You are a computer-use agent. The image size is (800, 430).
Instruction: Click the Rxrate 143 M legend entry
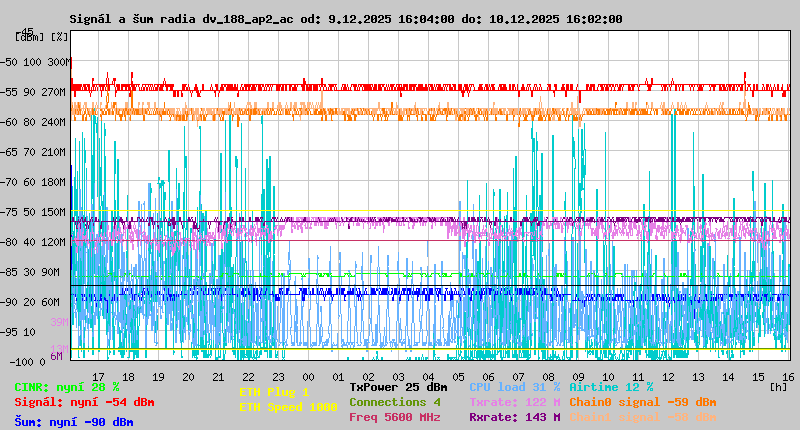click(x=514, y=417)
